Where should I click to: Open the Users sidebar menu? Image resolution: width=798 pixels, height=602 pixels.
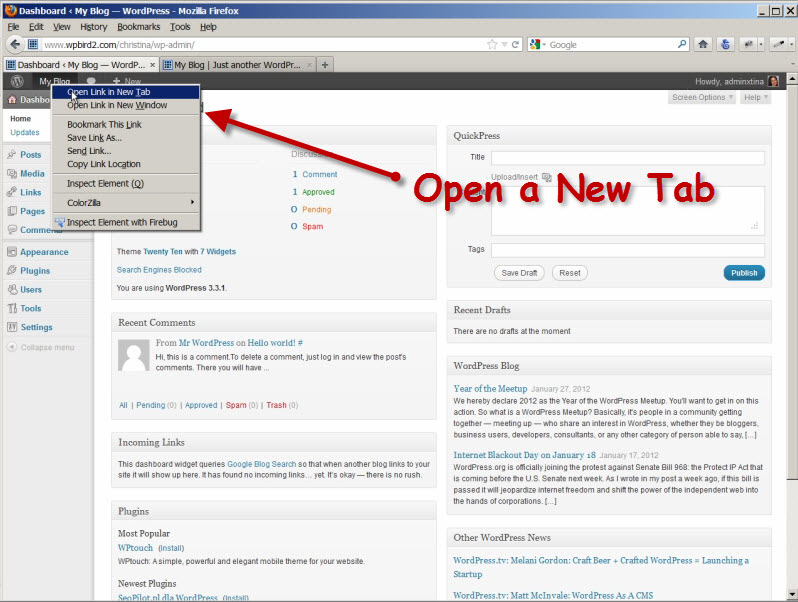tap(31, 290)
